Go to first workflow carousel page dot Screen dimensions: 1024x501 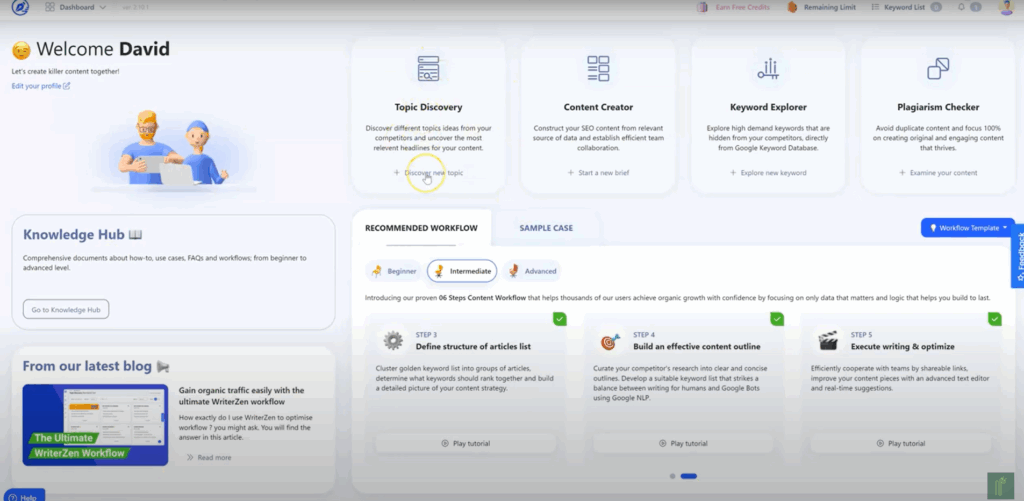673,476
